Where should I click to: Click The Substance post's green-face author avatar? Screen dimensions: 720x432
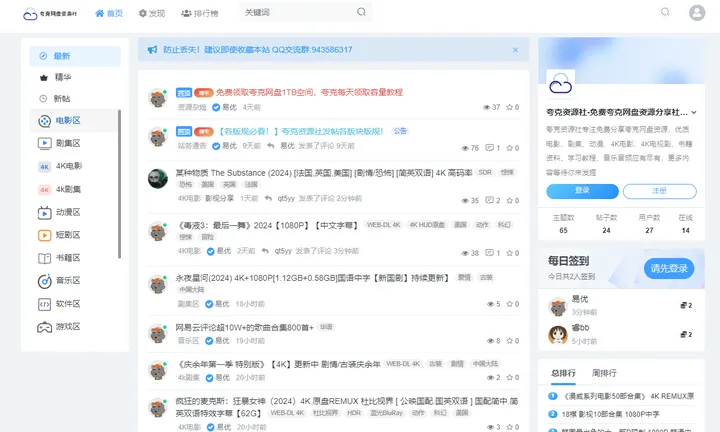[x=158, y=178]
